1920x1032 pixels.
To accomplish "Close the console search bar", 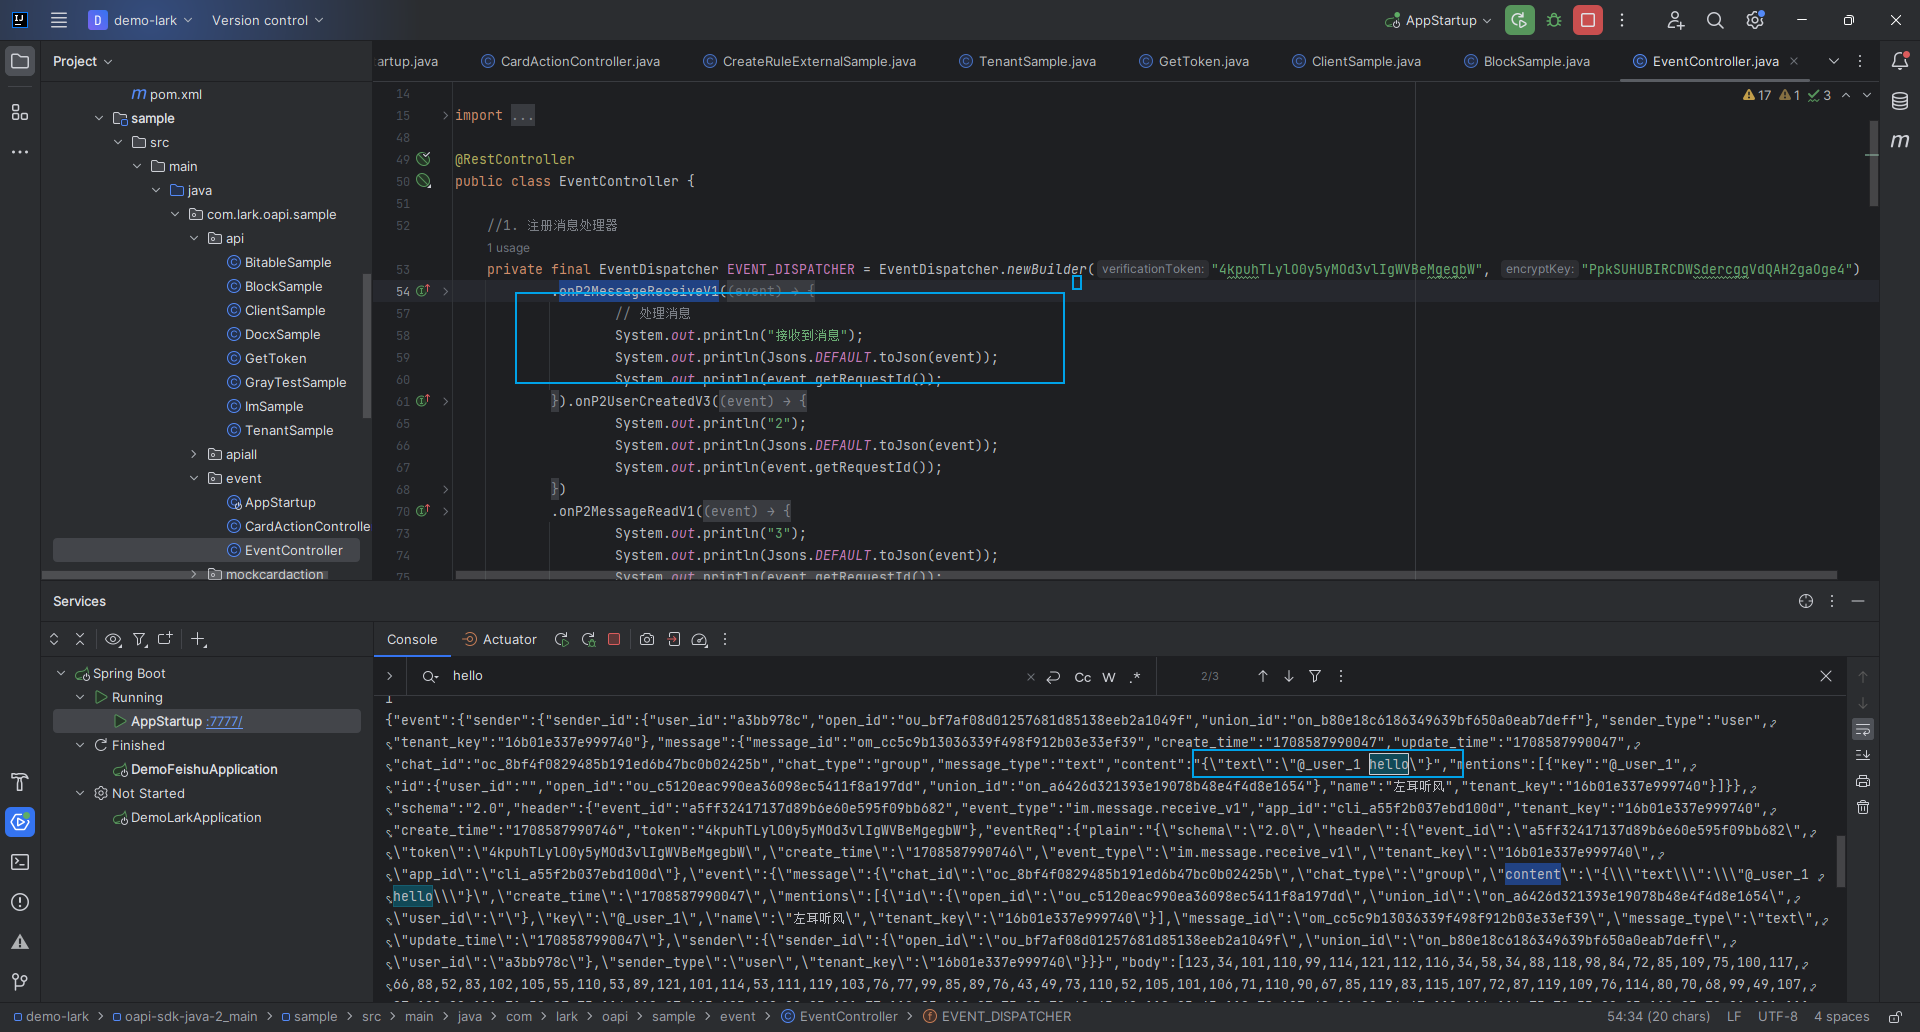I will click(x=1826, y=676).
